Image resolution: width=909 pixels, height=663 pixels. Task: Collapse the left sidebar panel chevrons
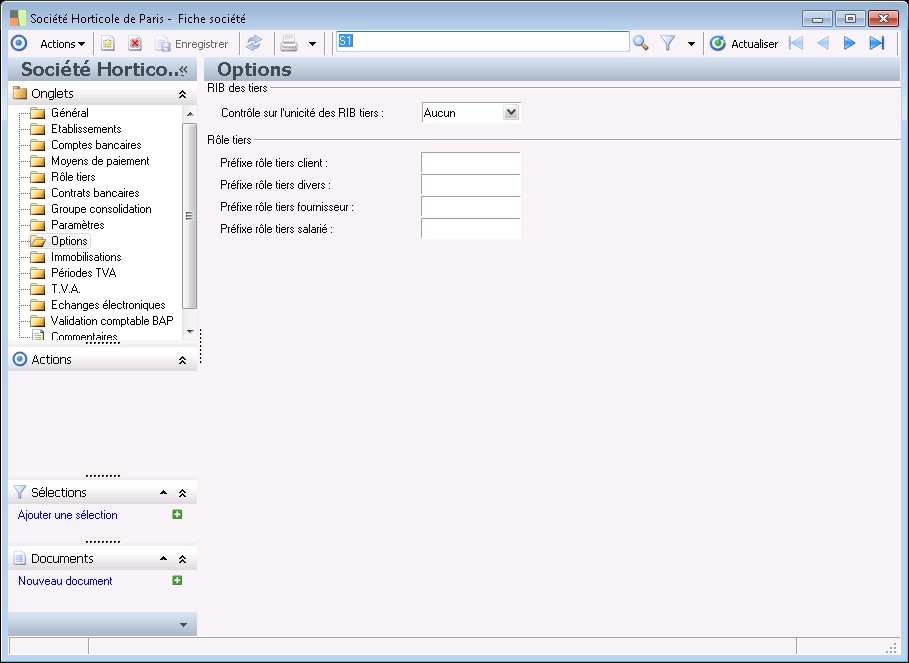tap(184, 70)
